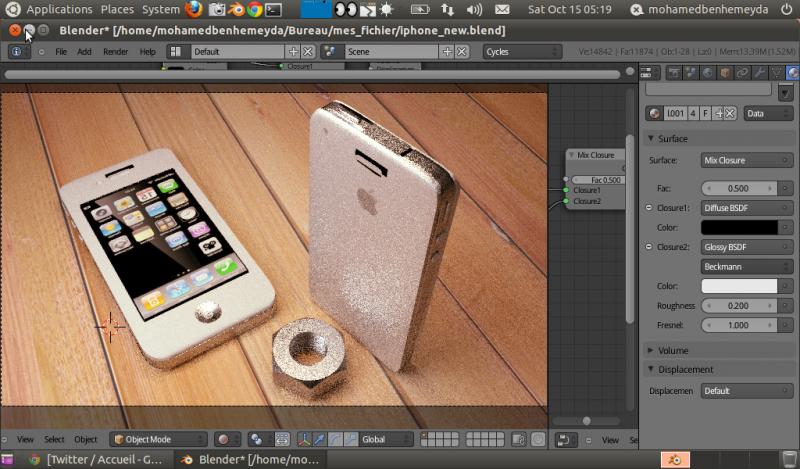800x469 pixels.
Task: Open the Render menu
Action: coord(115,52)
